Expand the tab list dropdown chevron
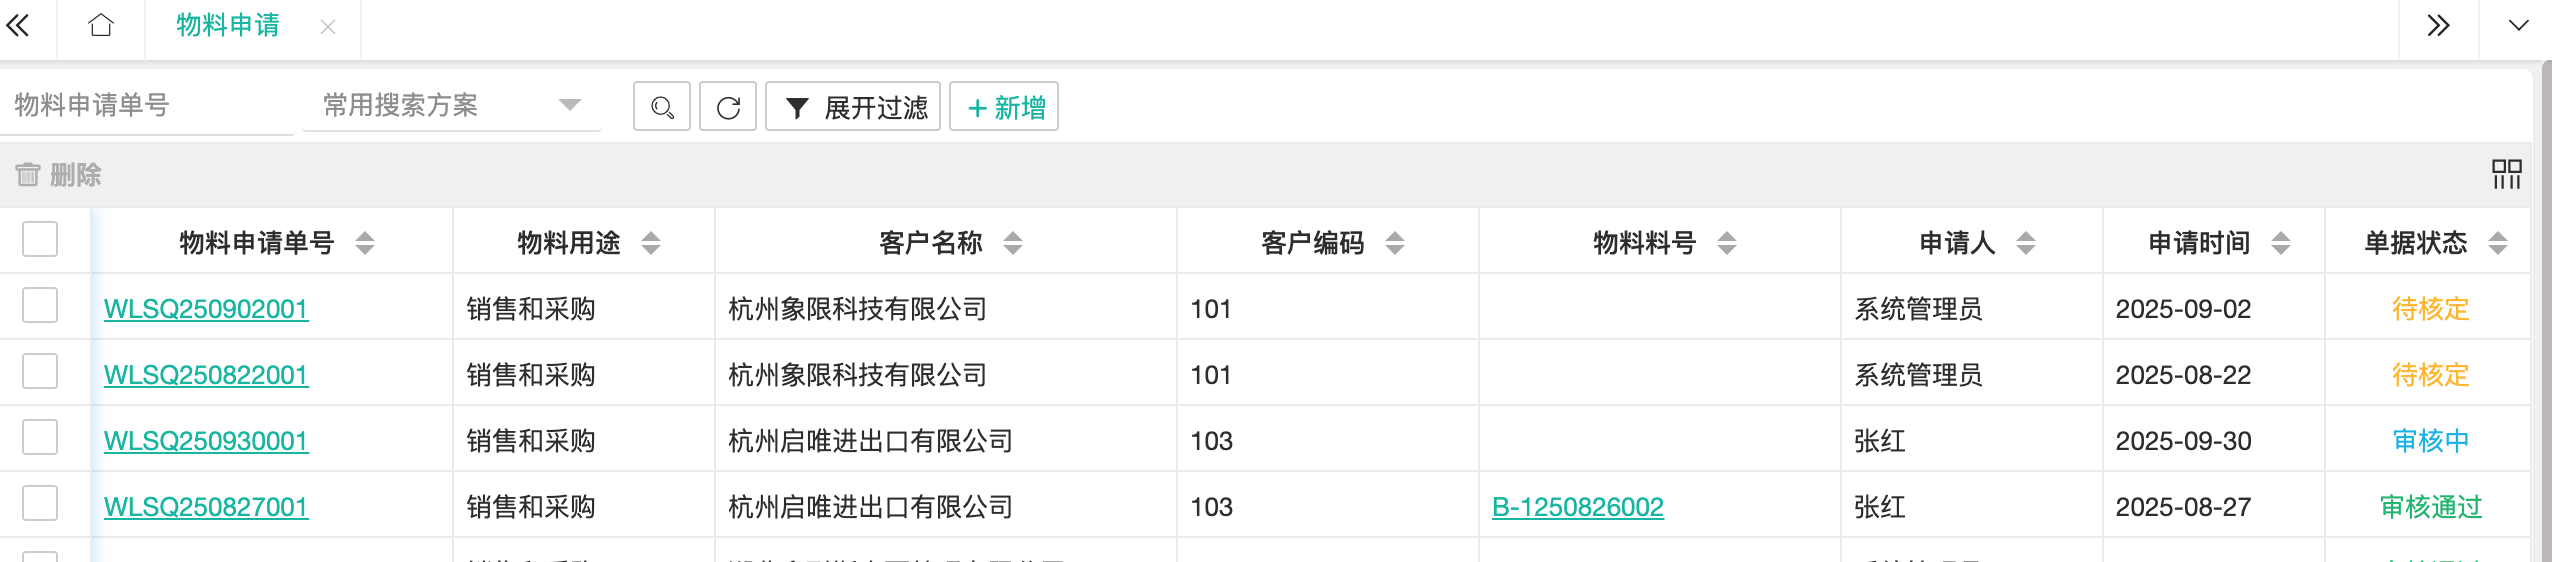 click(2518, 25)
